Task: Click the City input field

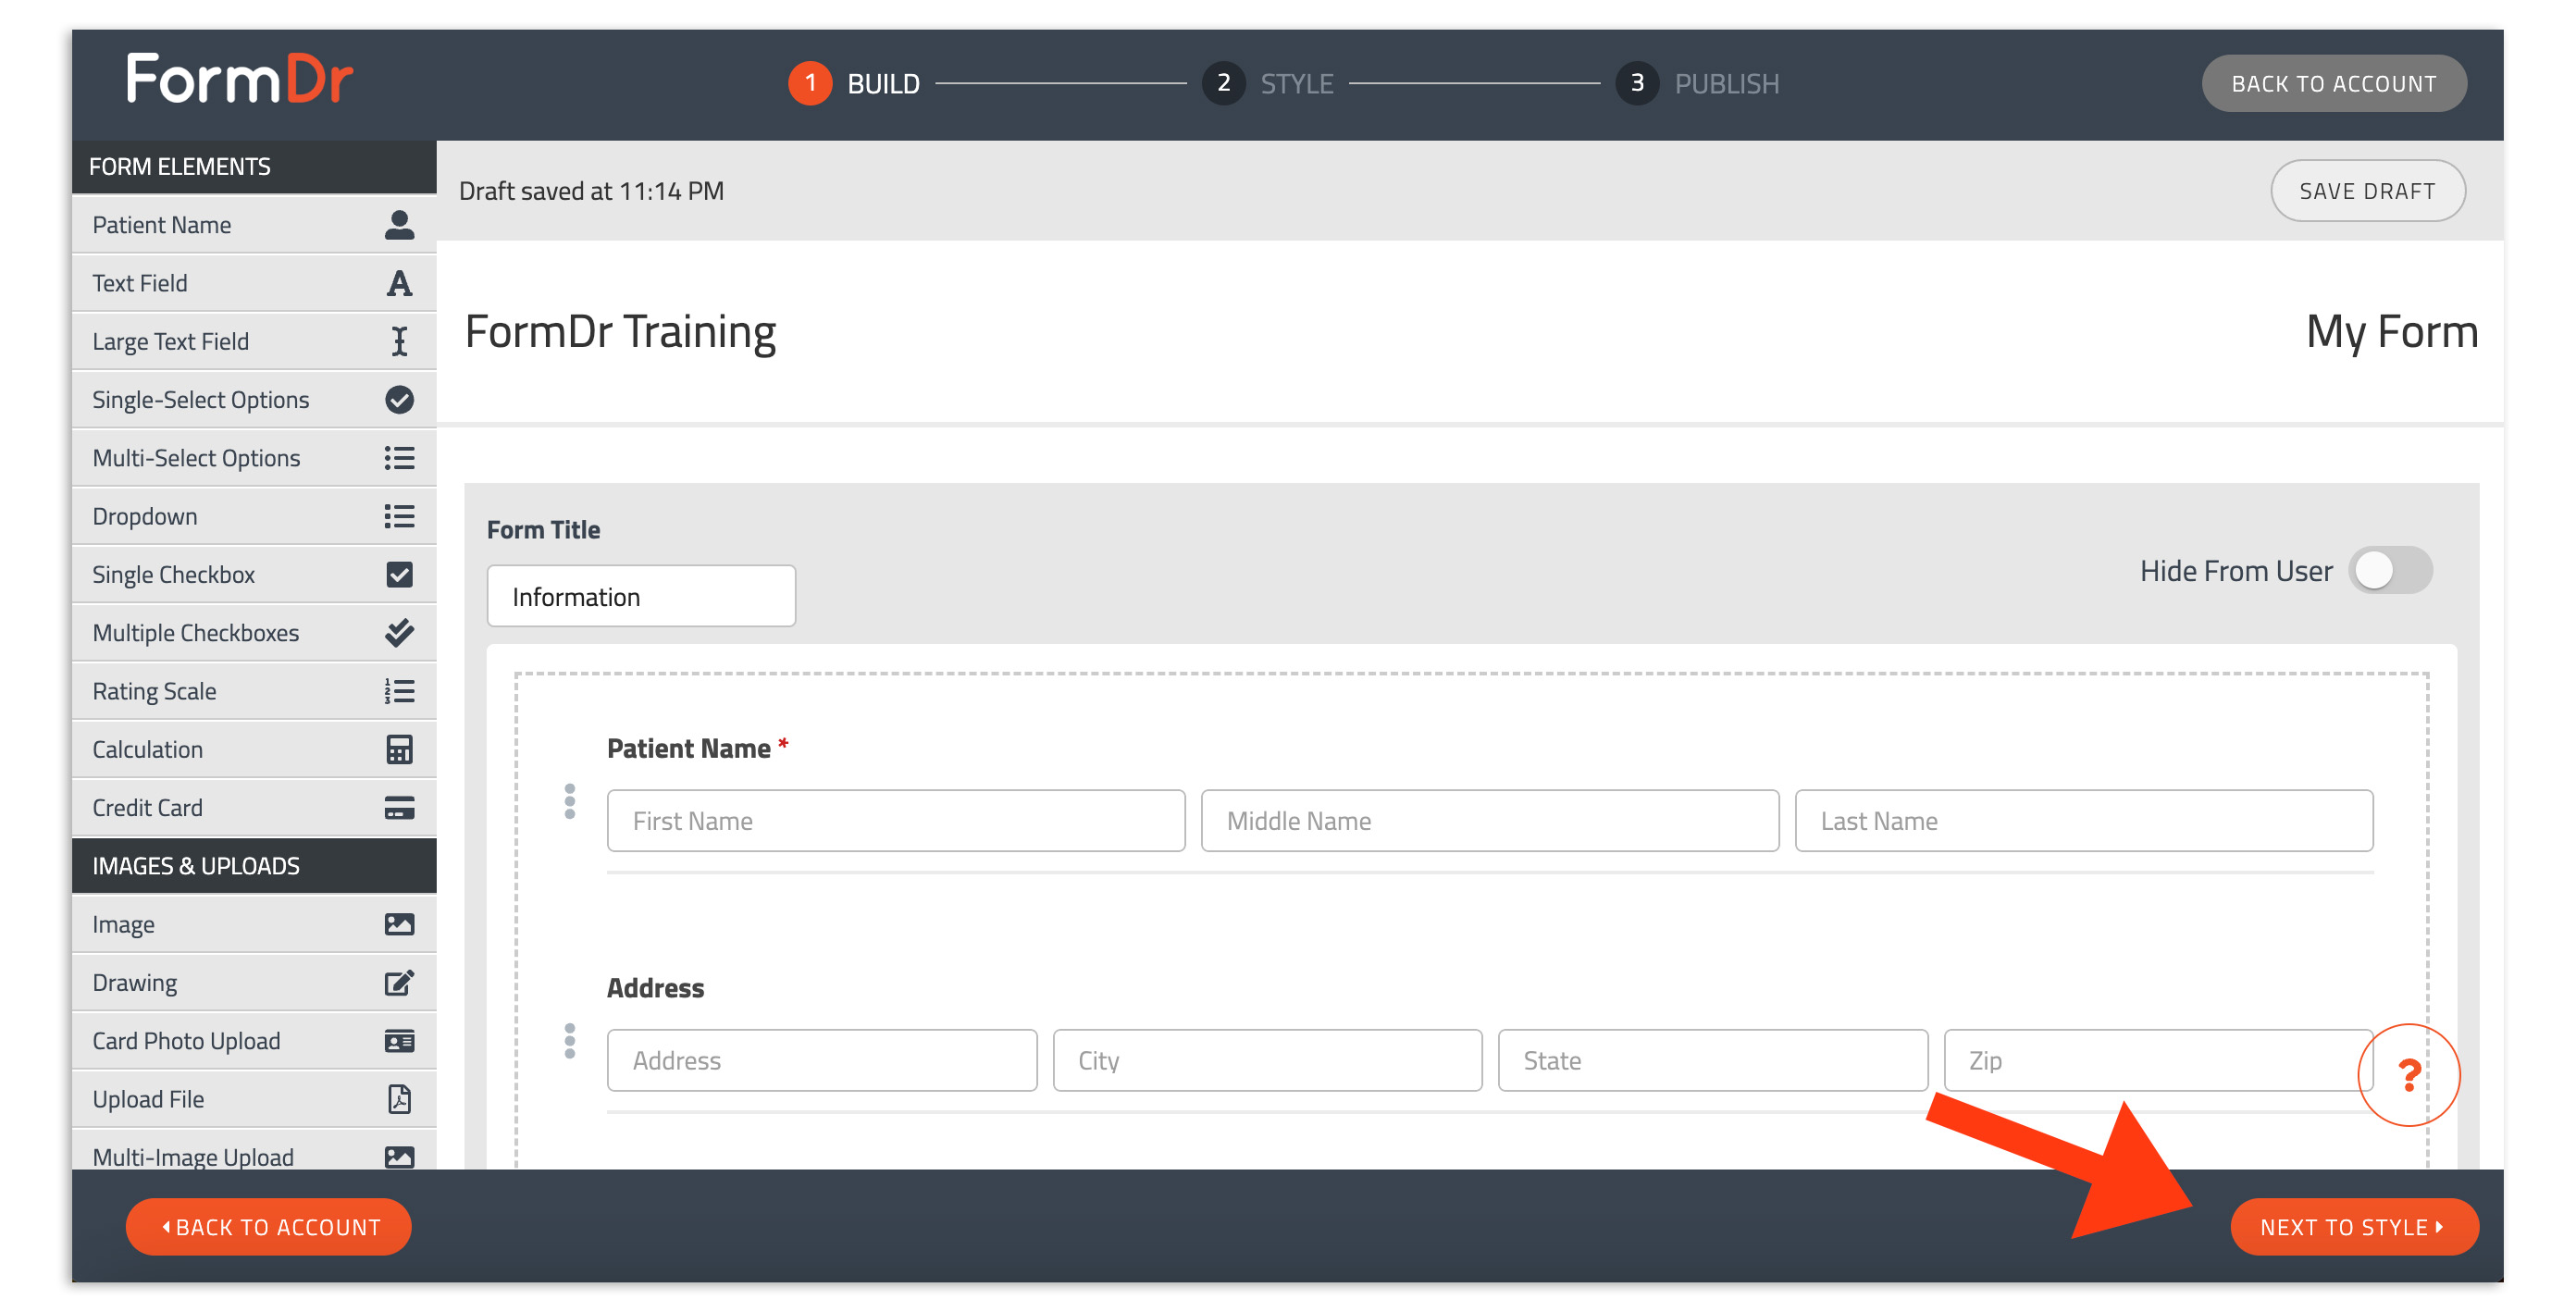Action: (x=1267, y=1060)
